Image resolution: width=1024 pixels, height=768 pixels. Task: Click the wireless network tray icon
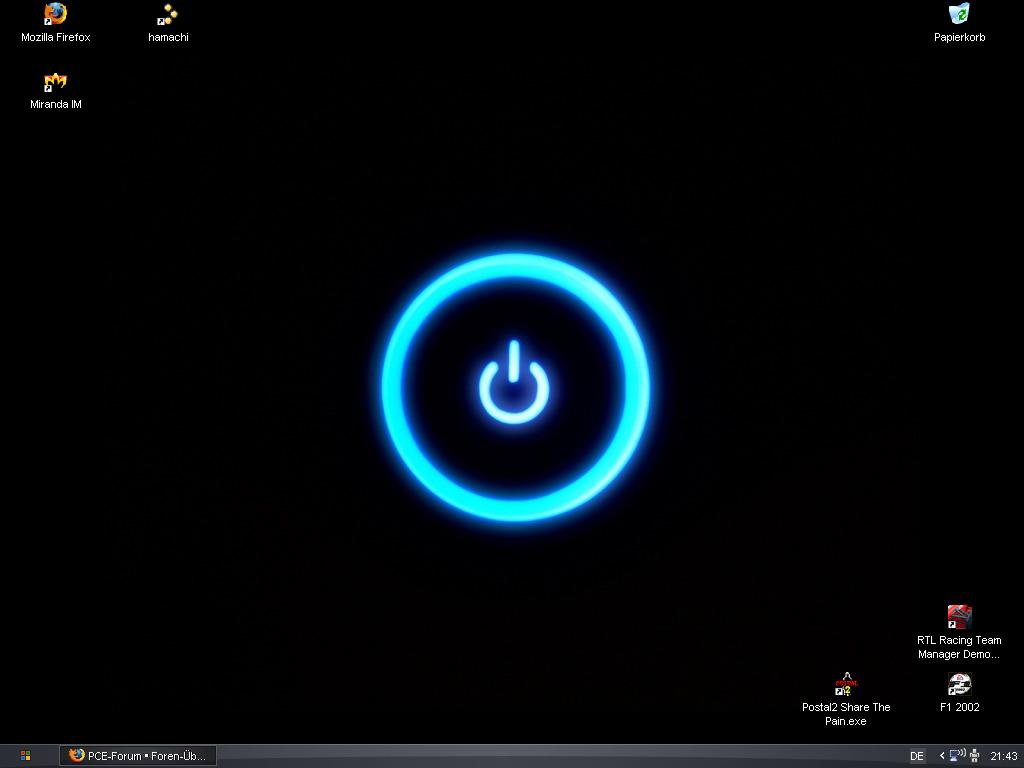pos(957,756)
